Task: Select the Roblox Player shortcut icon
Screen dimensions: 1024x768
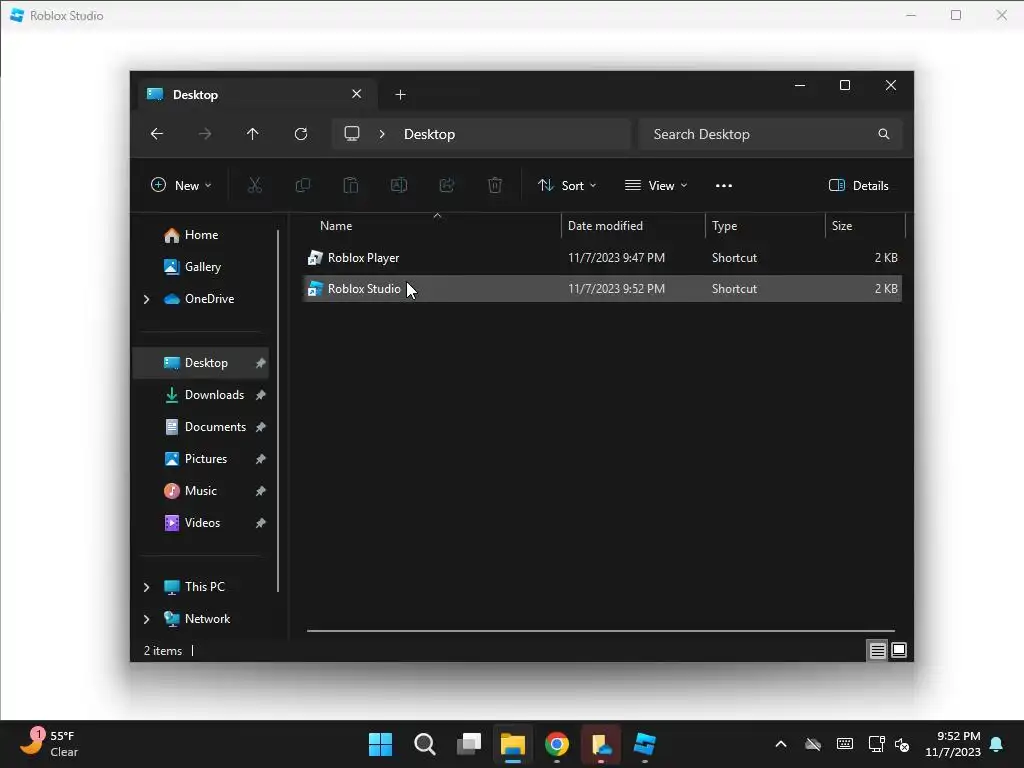Action: point(315,258)
